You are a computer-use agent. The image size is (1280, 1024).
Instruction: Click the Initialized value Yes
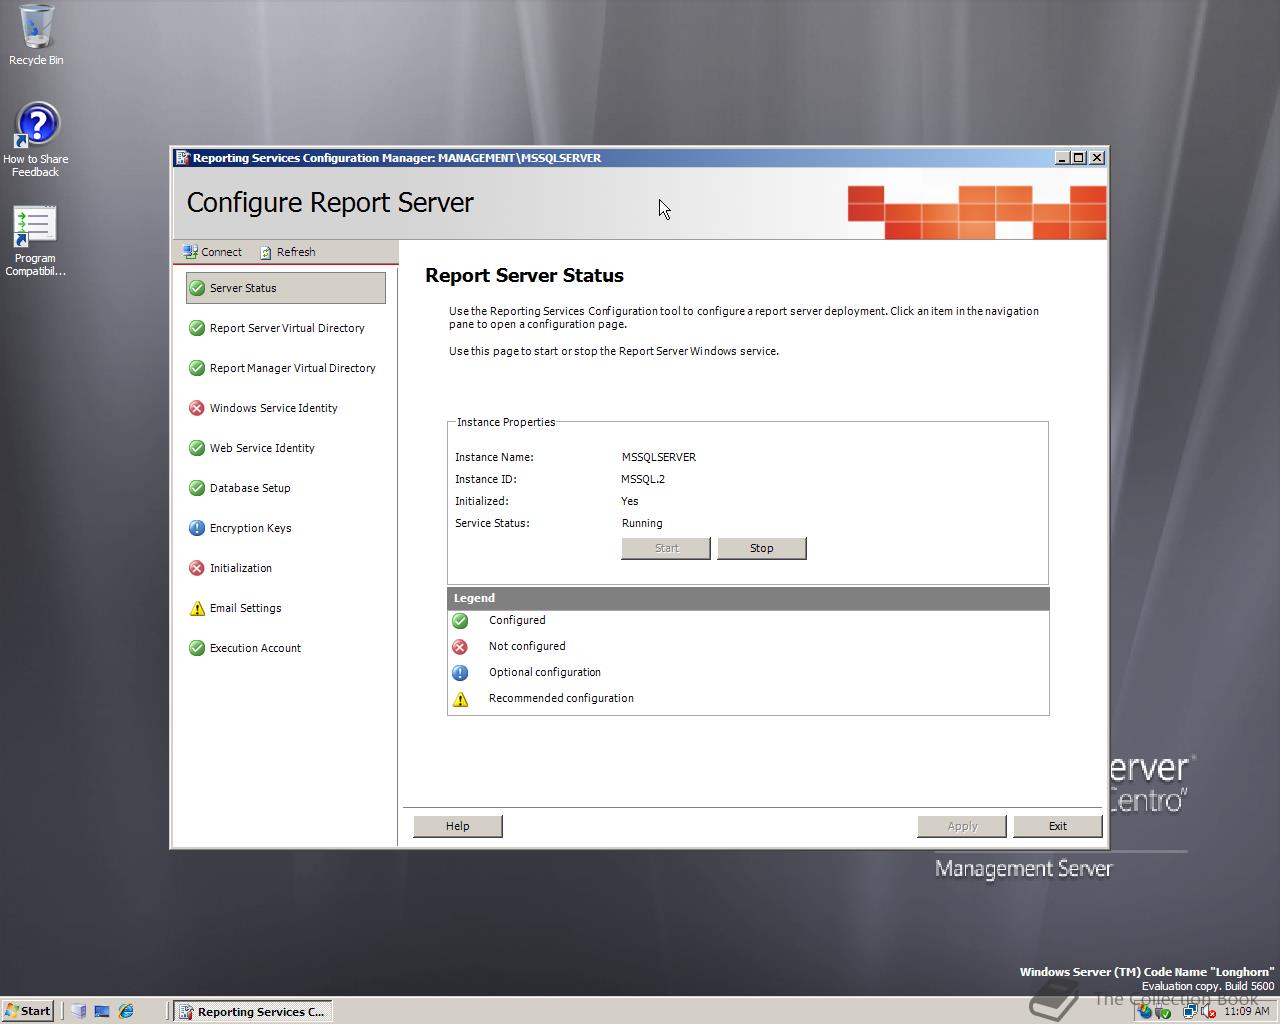click(630, 501)
